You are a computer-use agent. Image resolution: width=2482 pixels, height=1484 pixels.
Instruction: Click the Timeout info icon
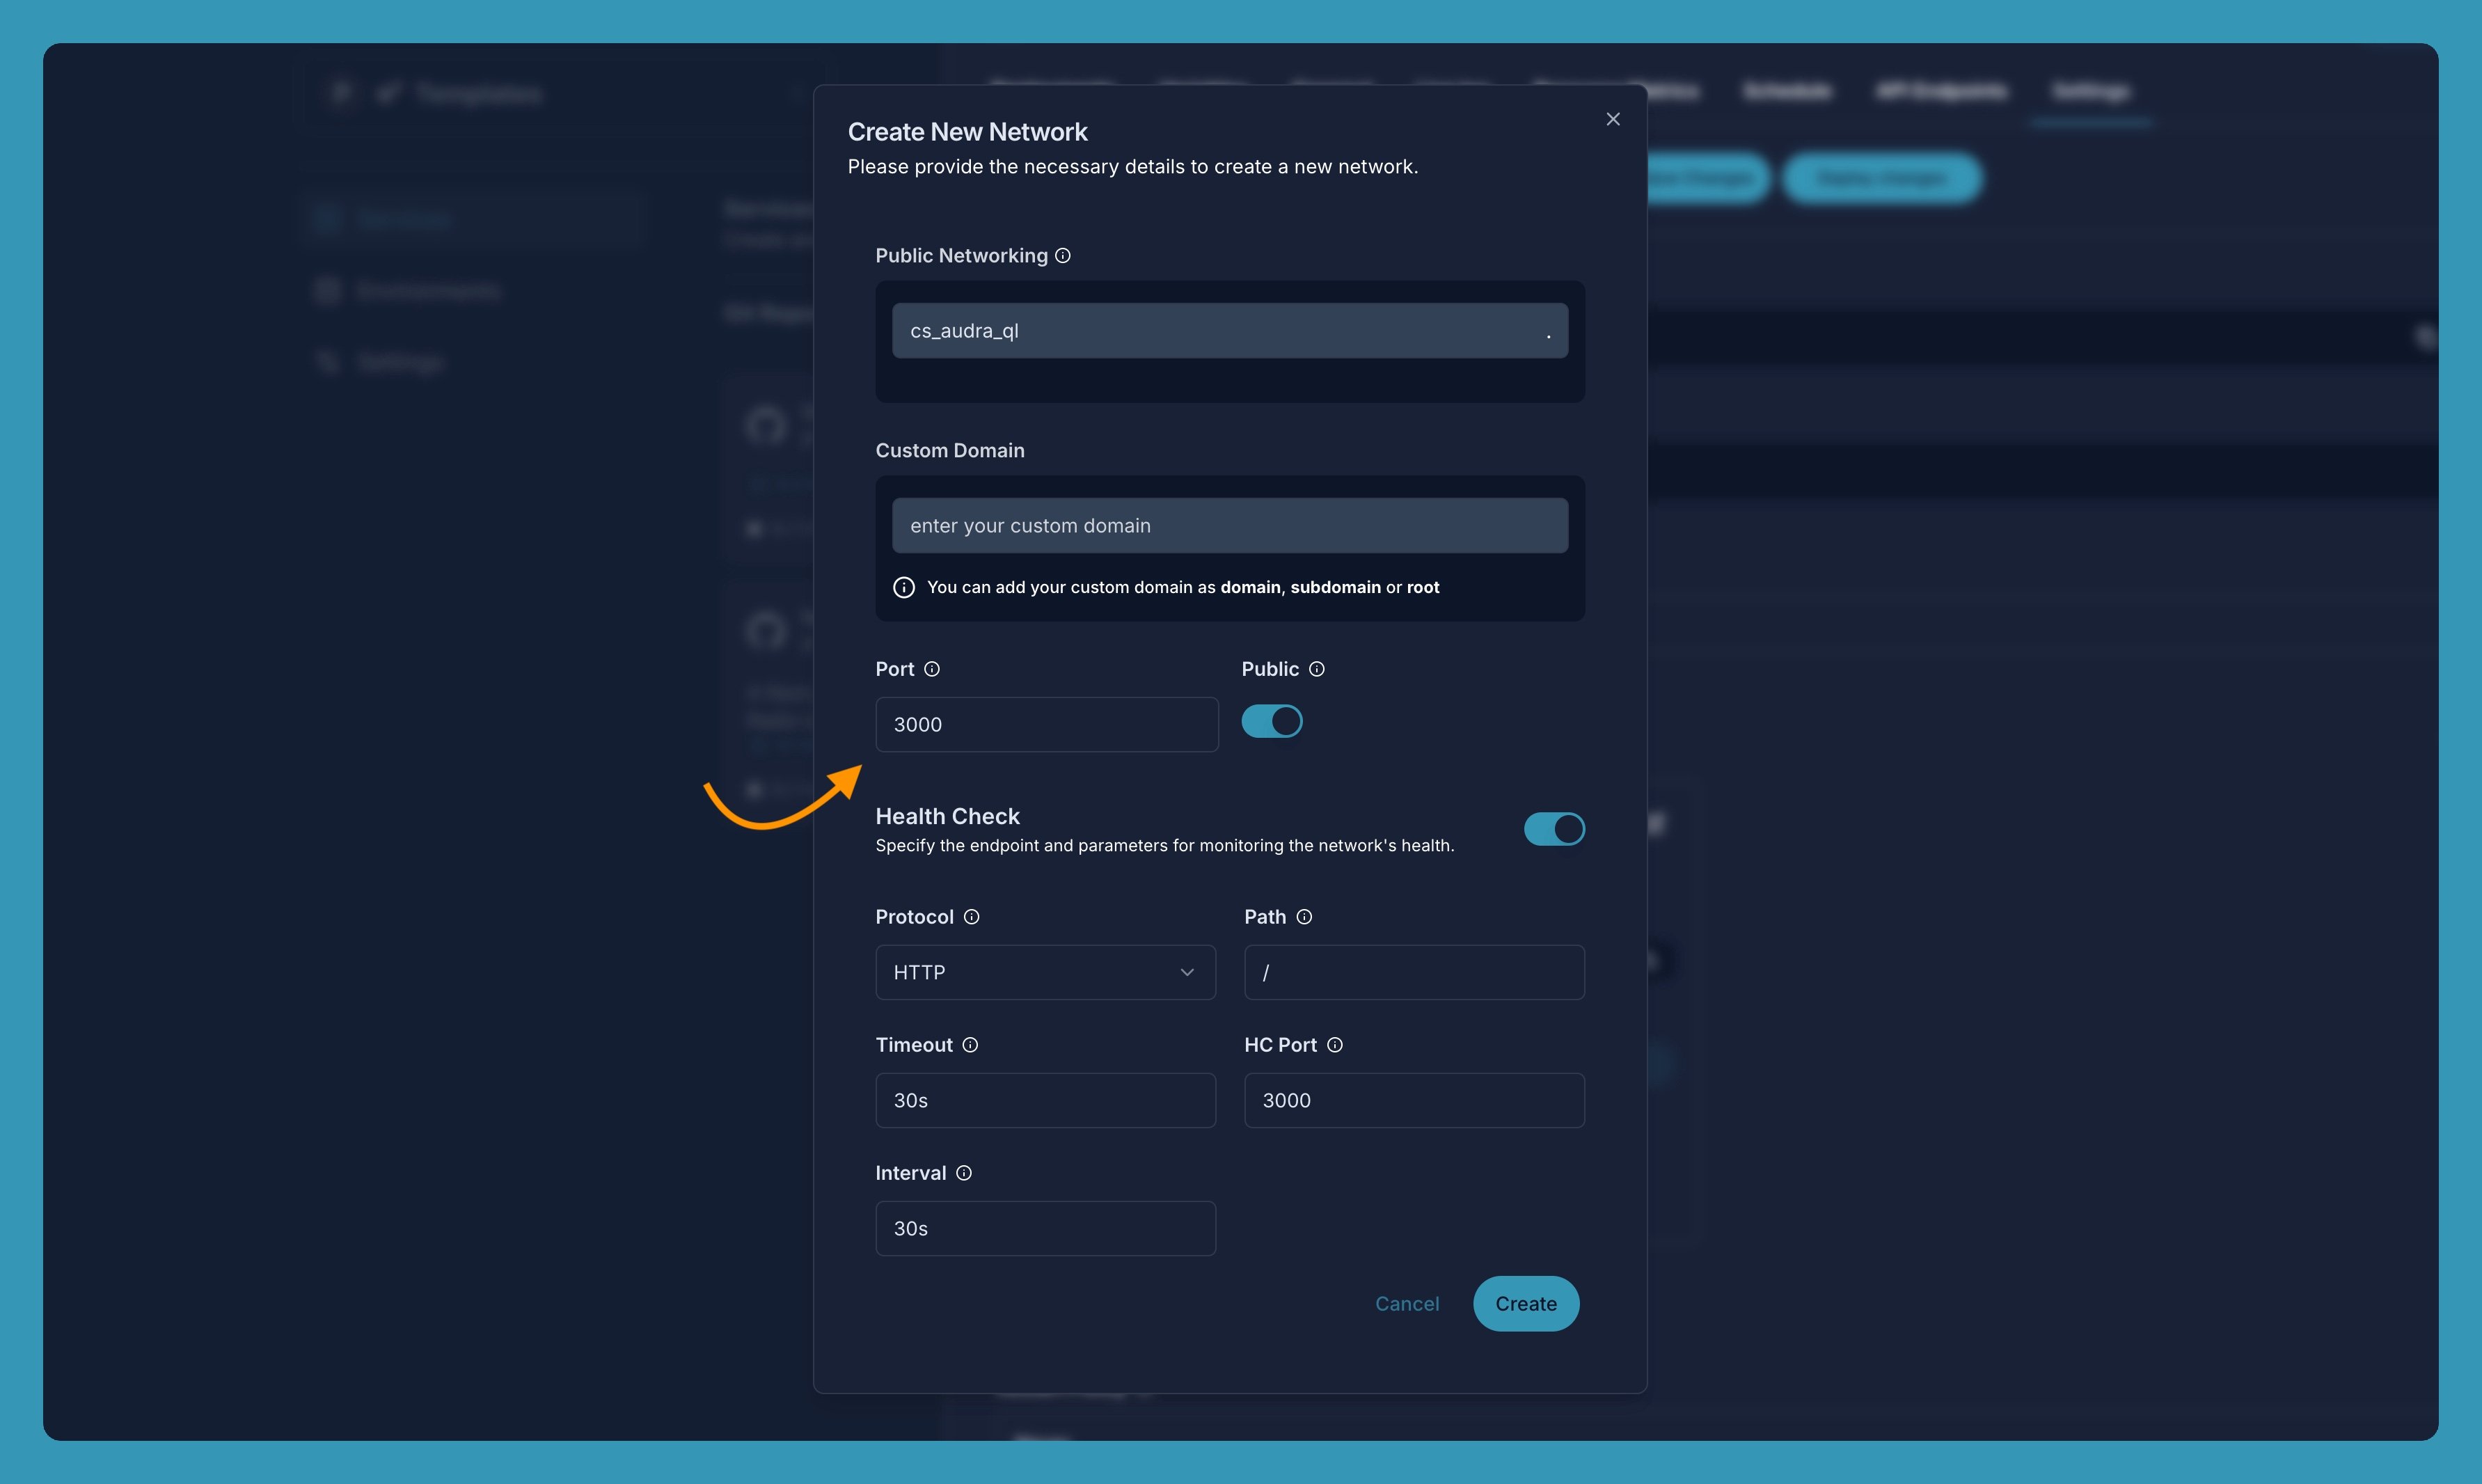[970, 1045]
